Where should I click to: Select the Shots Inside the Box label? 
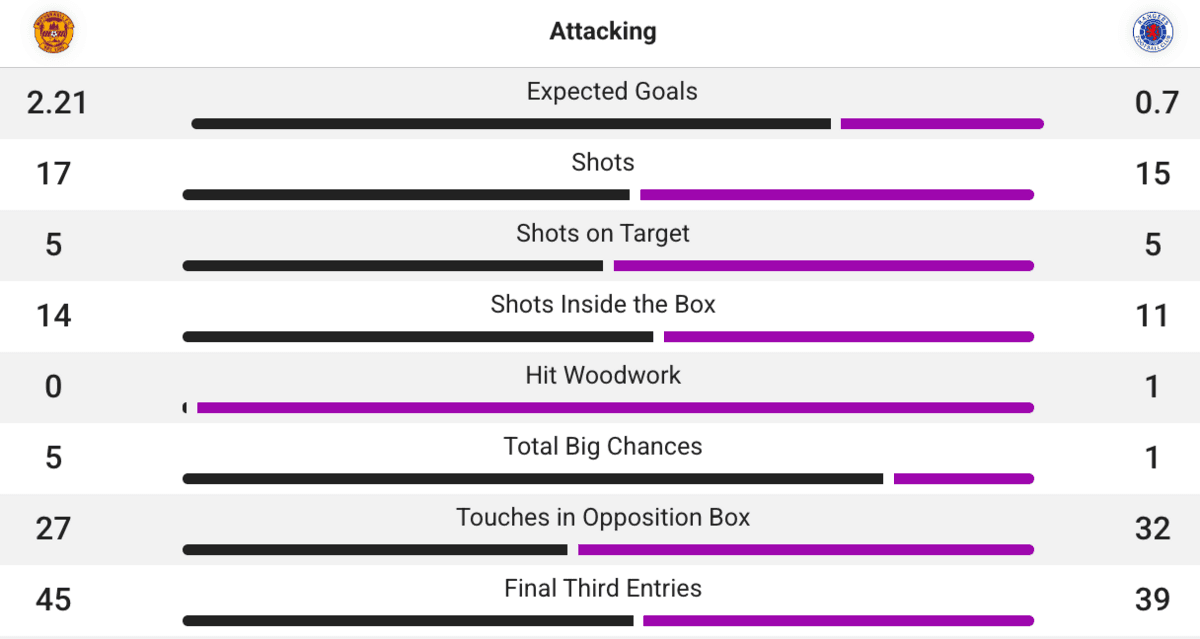[x=603, y=304]
